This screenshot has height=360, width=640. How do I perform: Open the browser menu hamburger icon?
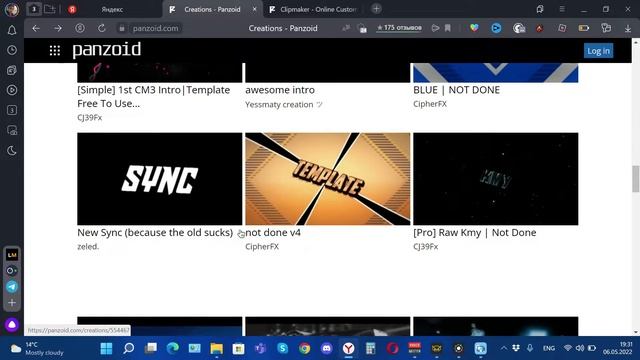pyautogui.click(x=562, y=9)
